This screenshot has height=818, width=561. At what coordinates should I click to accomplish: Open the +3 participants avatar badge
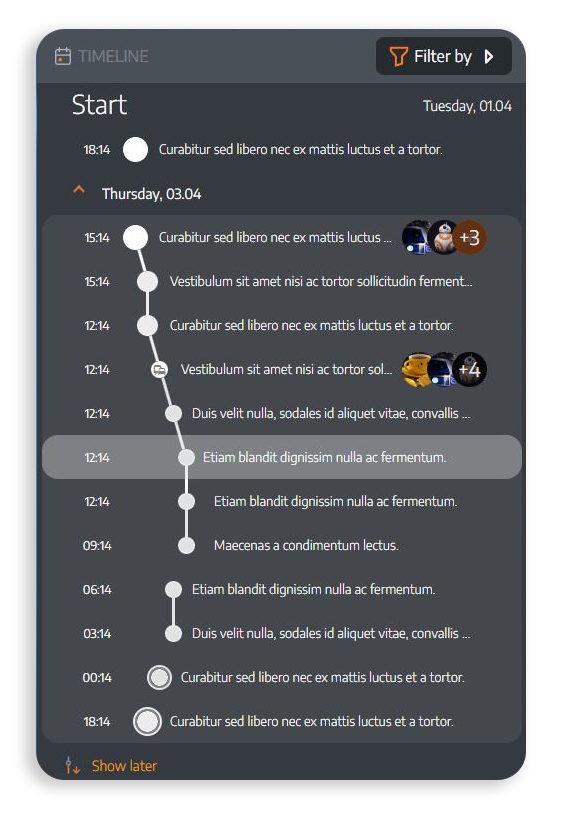click(469, 237)
